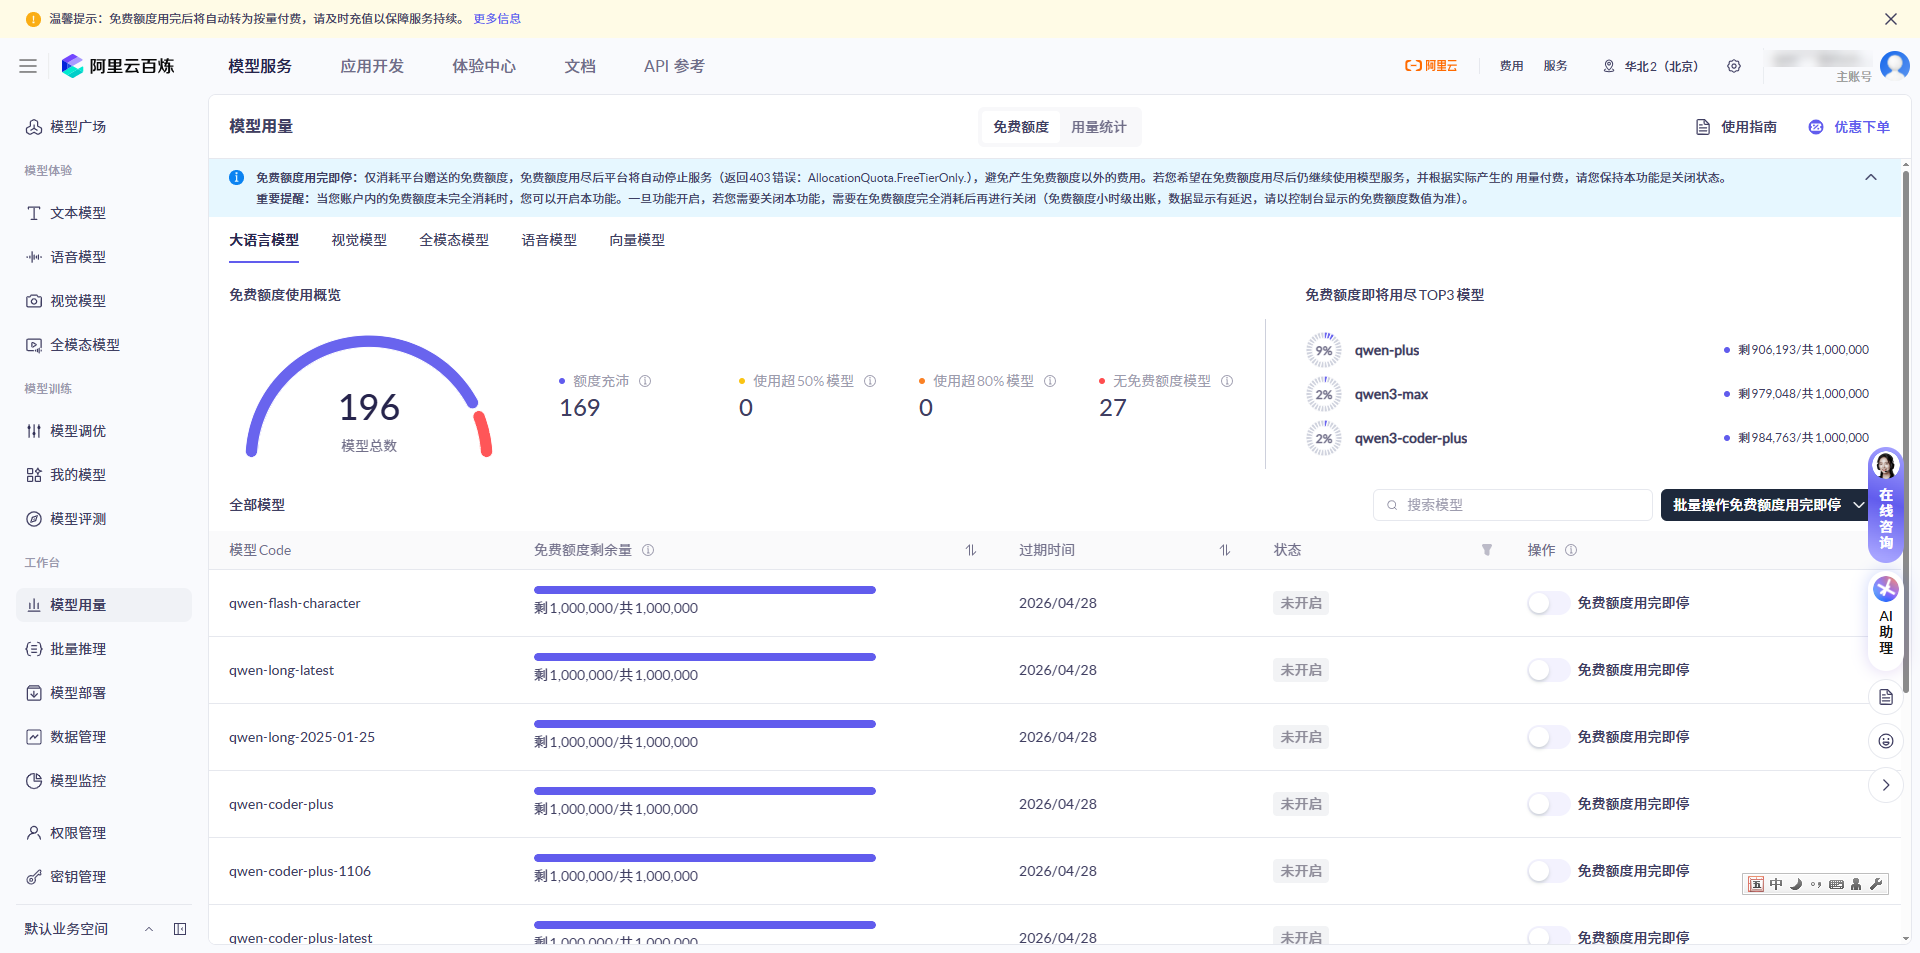Click the 更多信息 link in the top notice
This screenshot has height=953, width=1920.
tap(497, 19)
